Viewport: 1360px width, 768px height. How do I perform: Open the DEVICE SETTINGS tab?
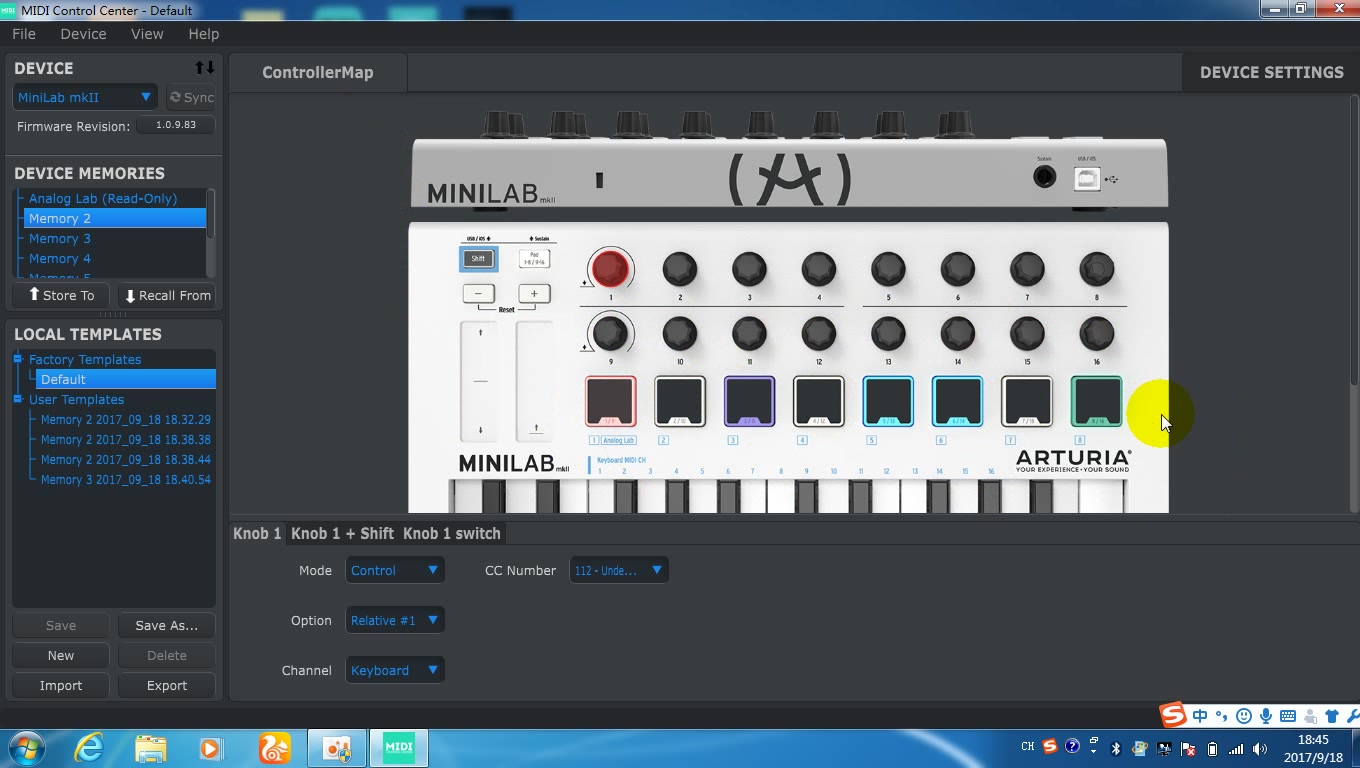point(1271,72)
